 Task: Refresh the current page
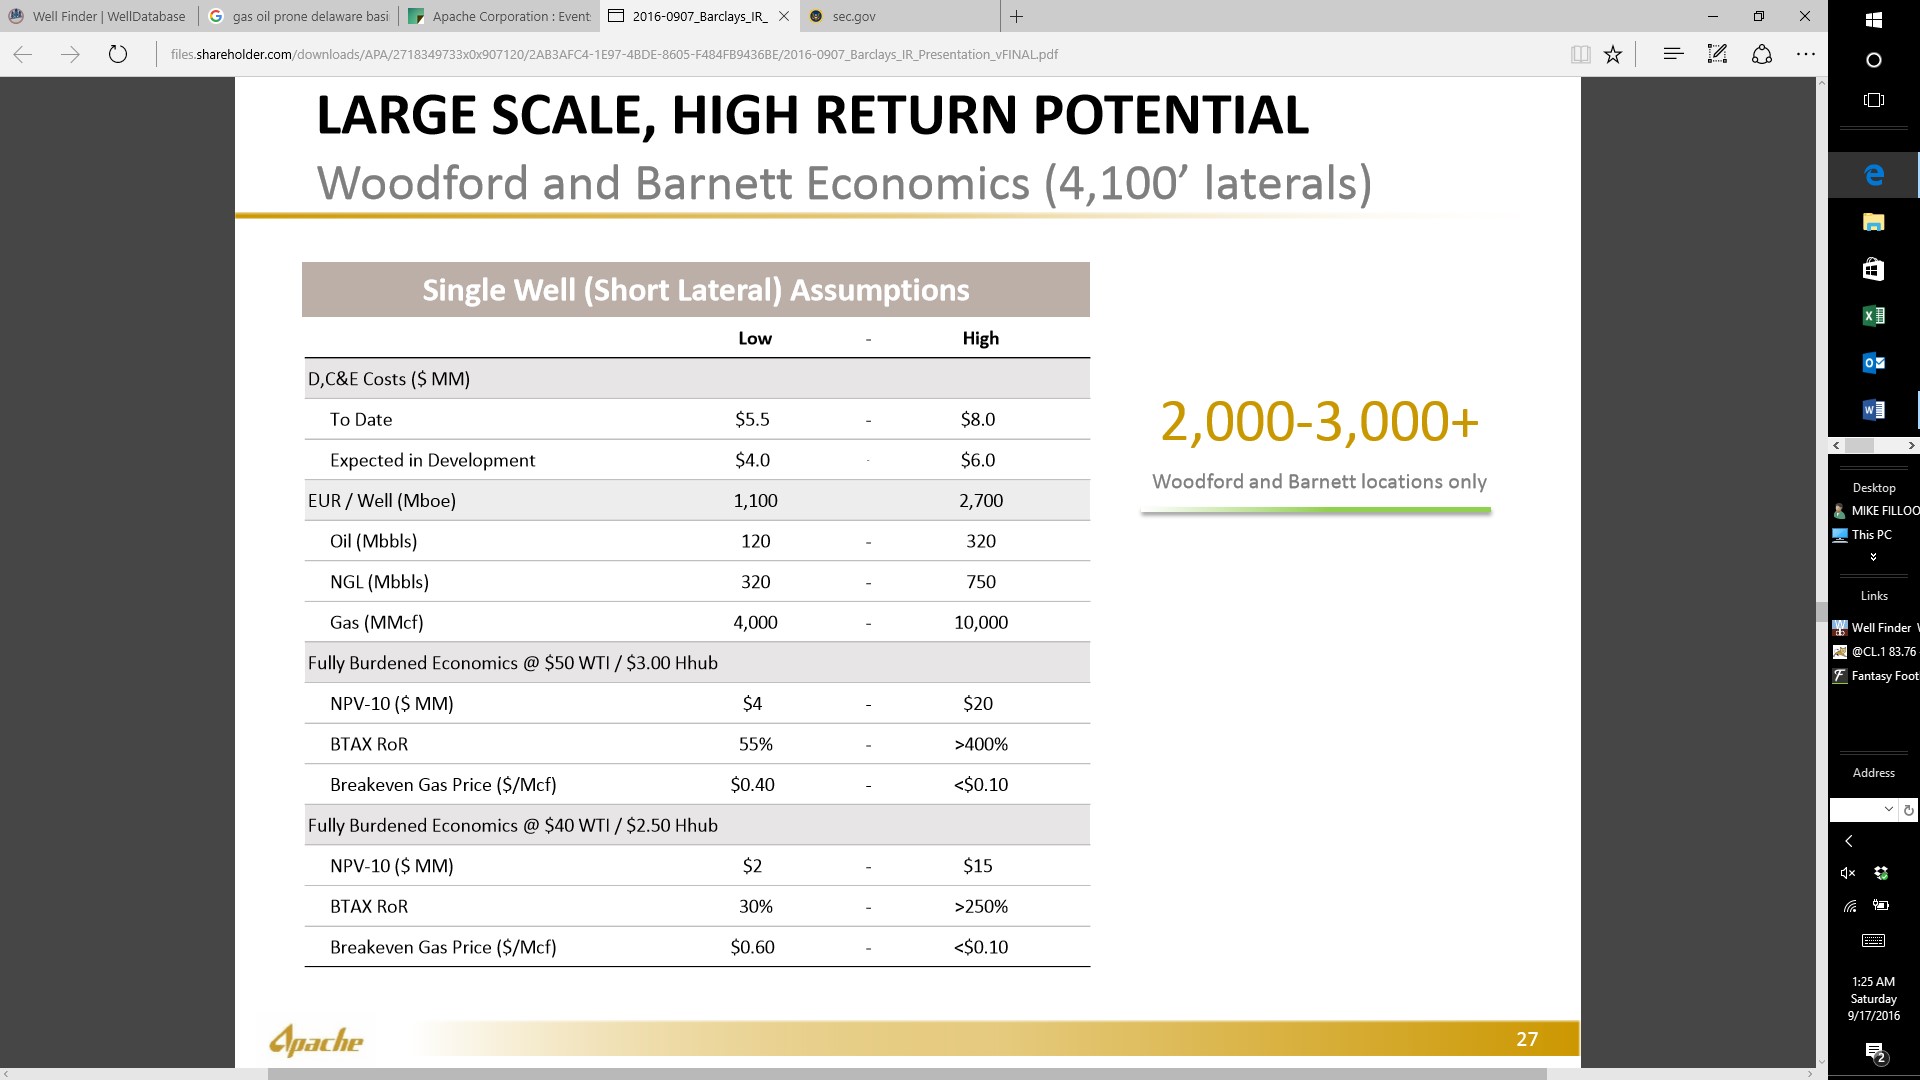pos(118,54)
